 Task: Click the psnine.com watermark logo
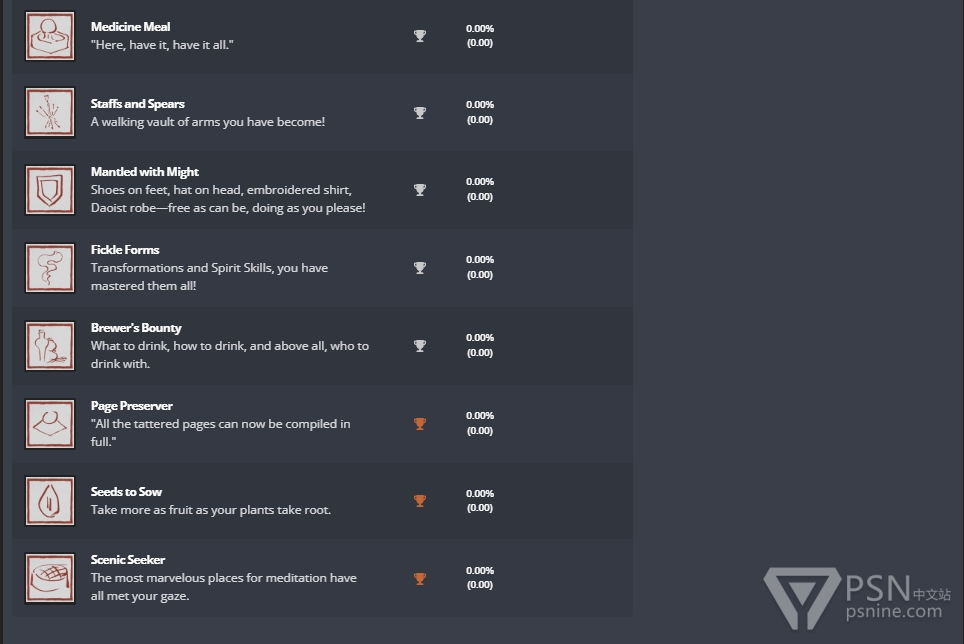coord(857,598)
